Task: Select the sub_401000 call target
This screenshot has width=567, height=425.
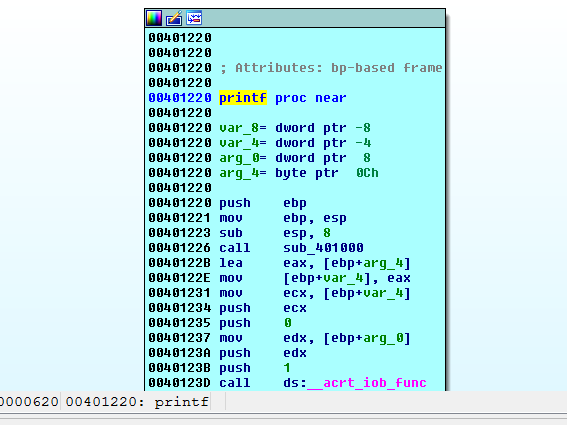Action: [x=323, y=248]
